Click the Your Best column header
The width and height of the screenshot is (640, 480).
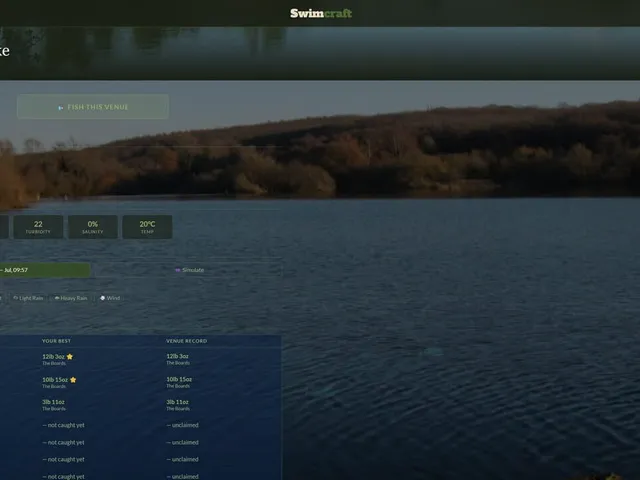point(56,341)
